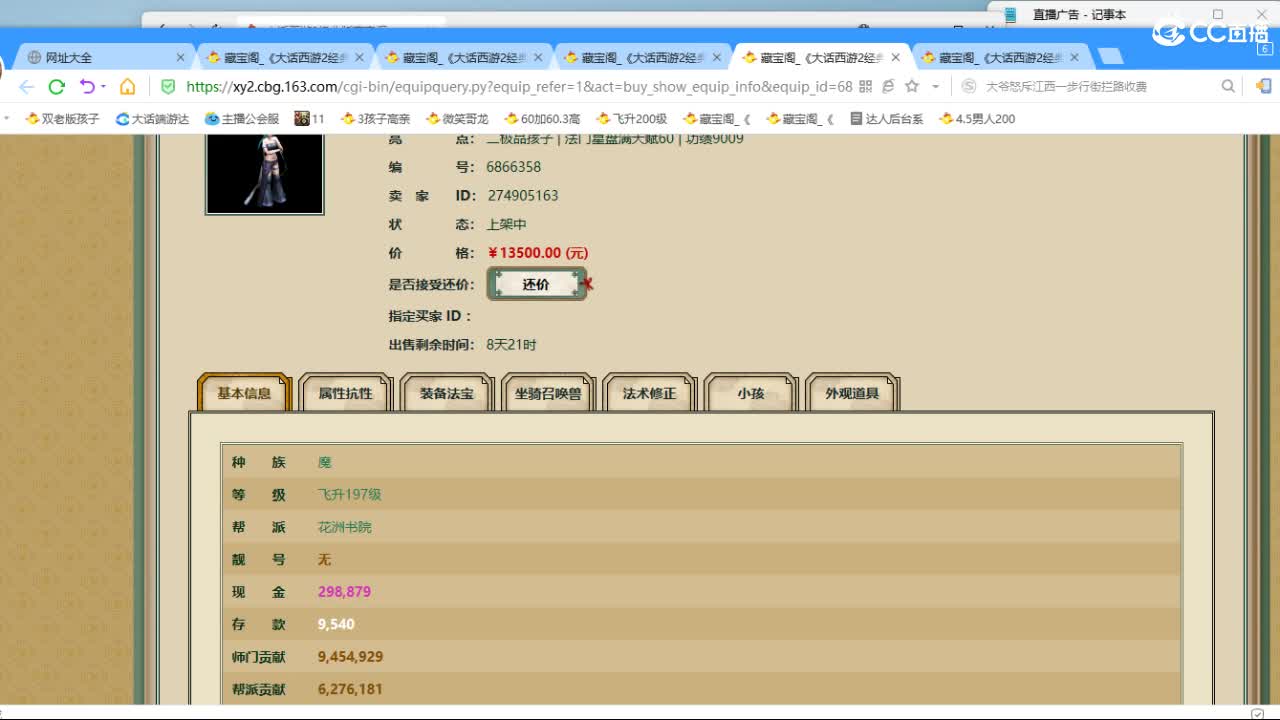Open the browser home page icon
Image resolution: width=1280 pixels, height=720 pixels.
[x=127, y=86]
